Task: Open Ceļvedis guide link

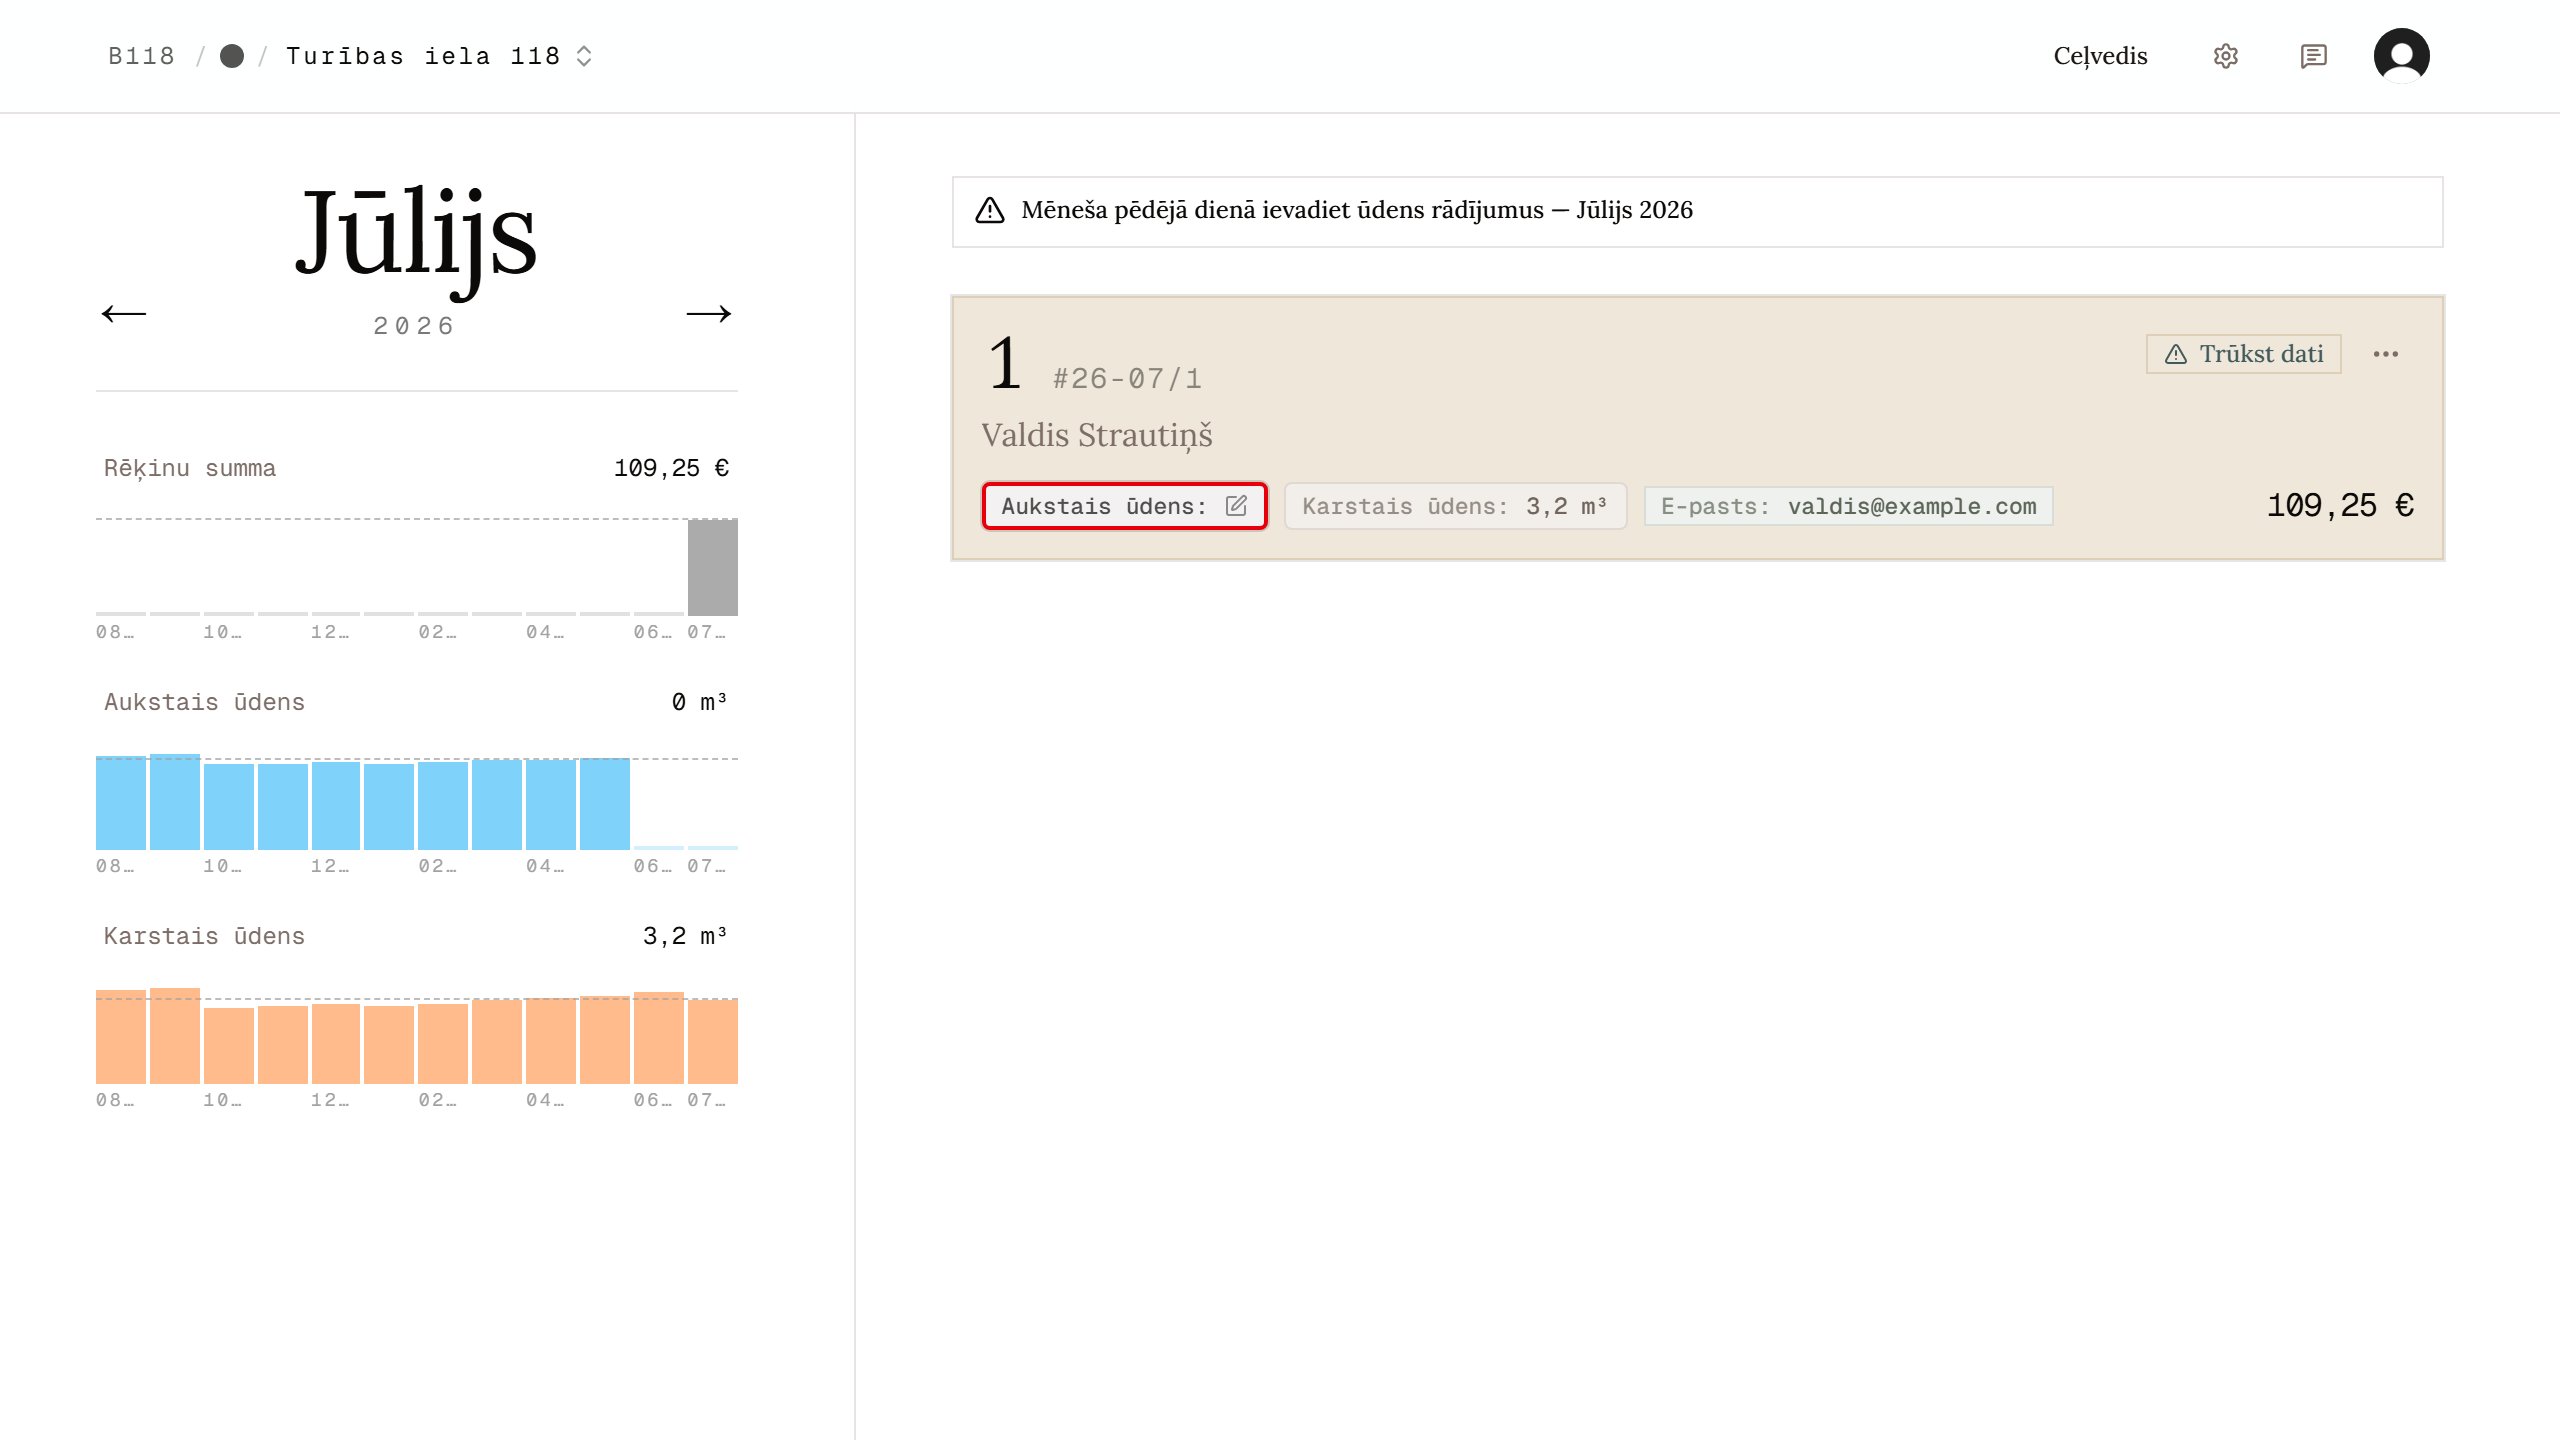Action: pos(2100,56)
